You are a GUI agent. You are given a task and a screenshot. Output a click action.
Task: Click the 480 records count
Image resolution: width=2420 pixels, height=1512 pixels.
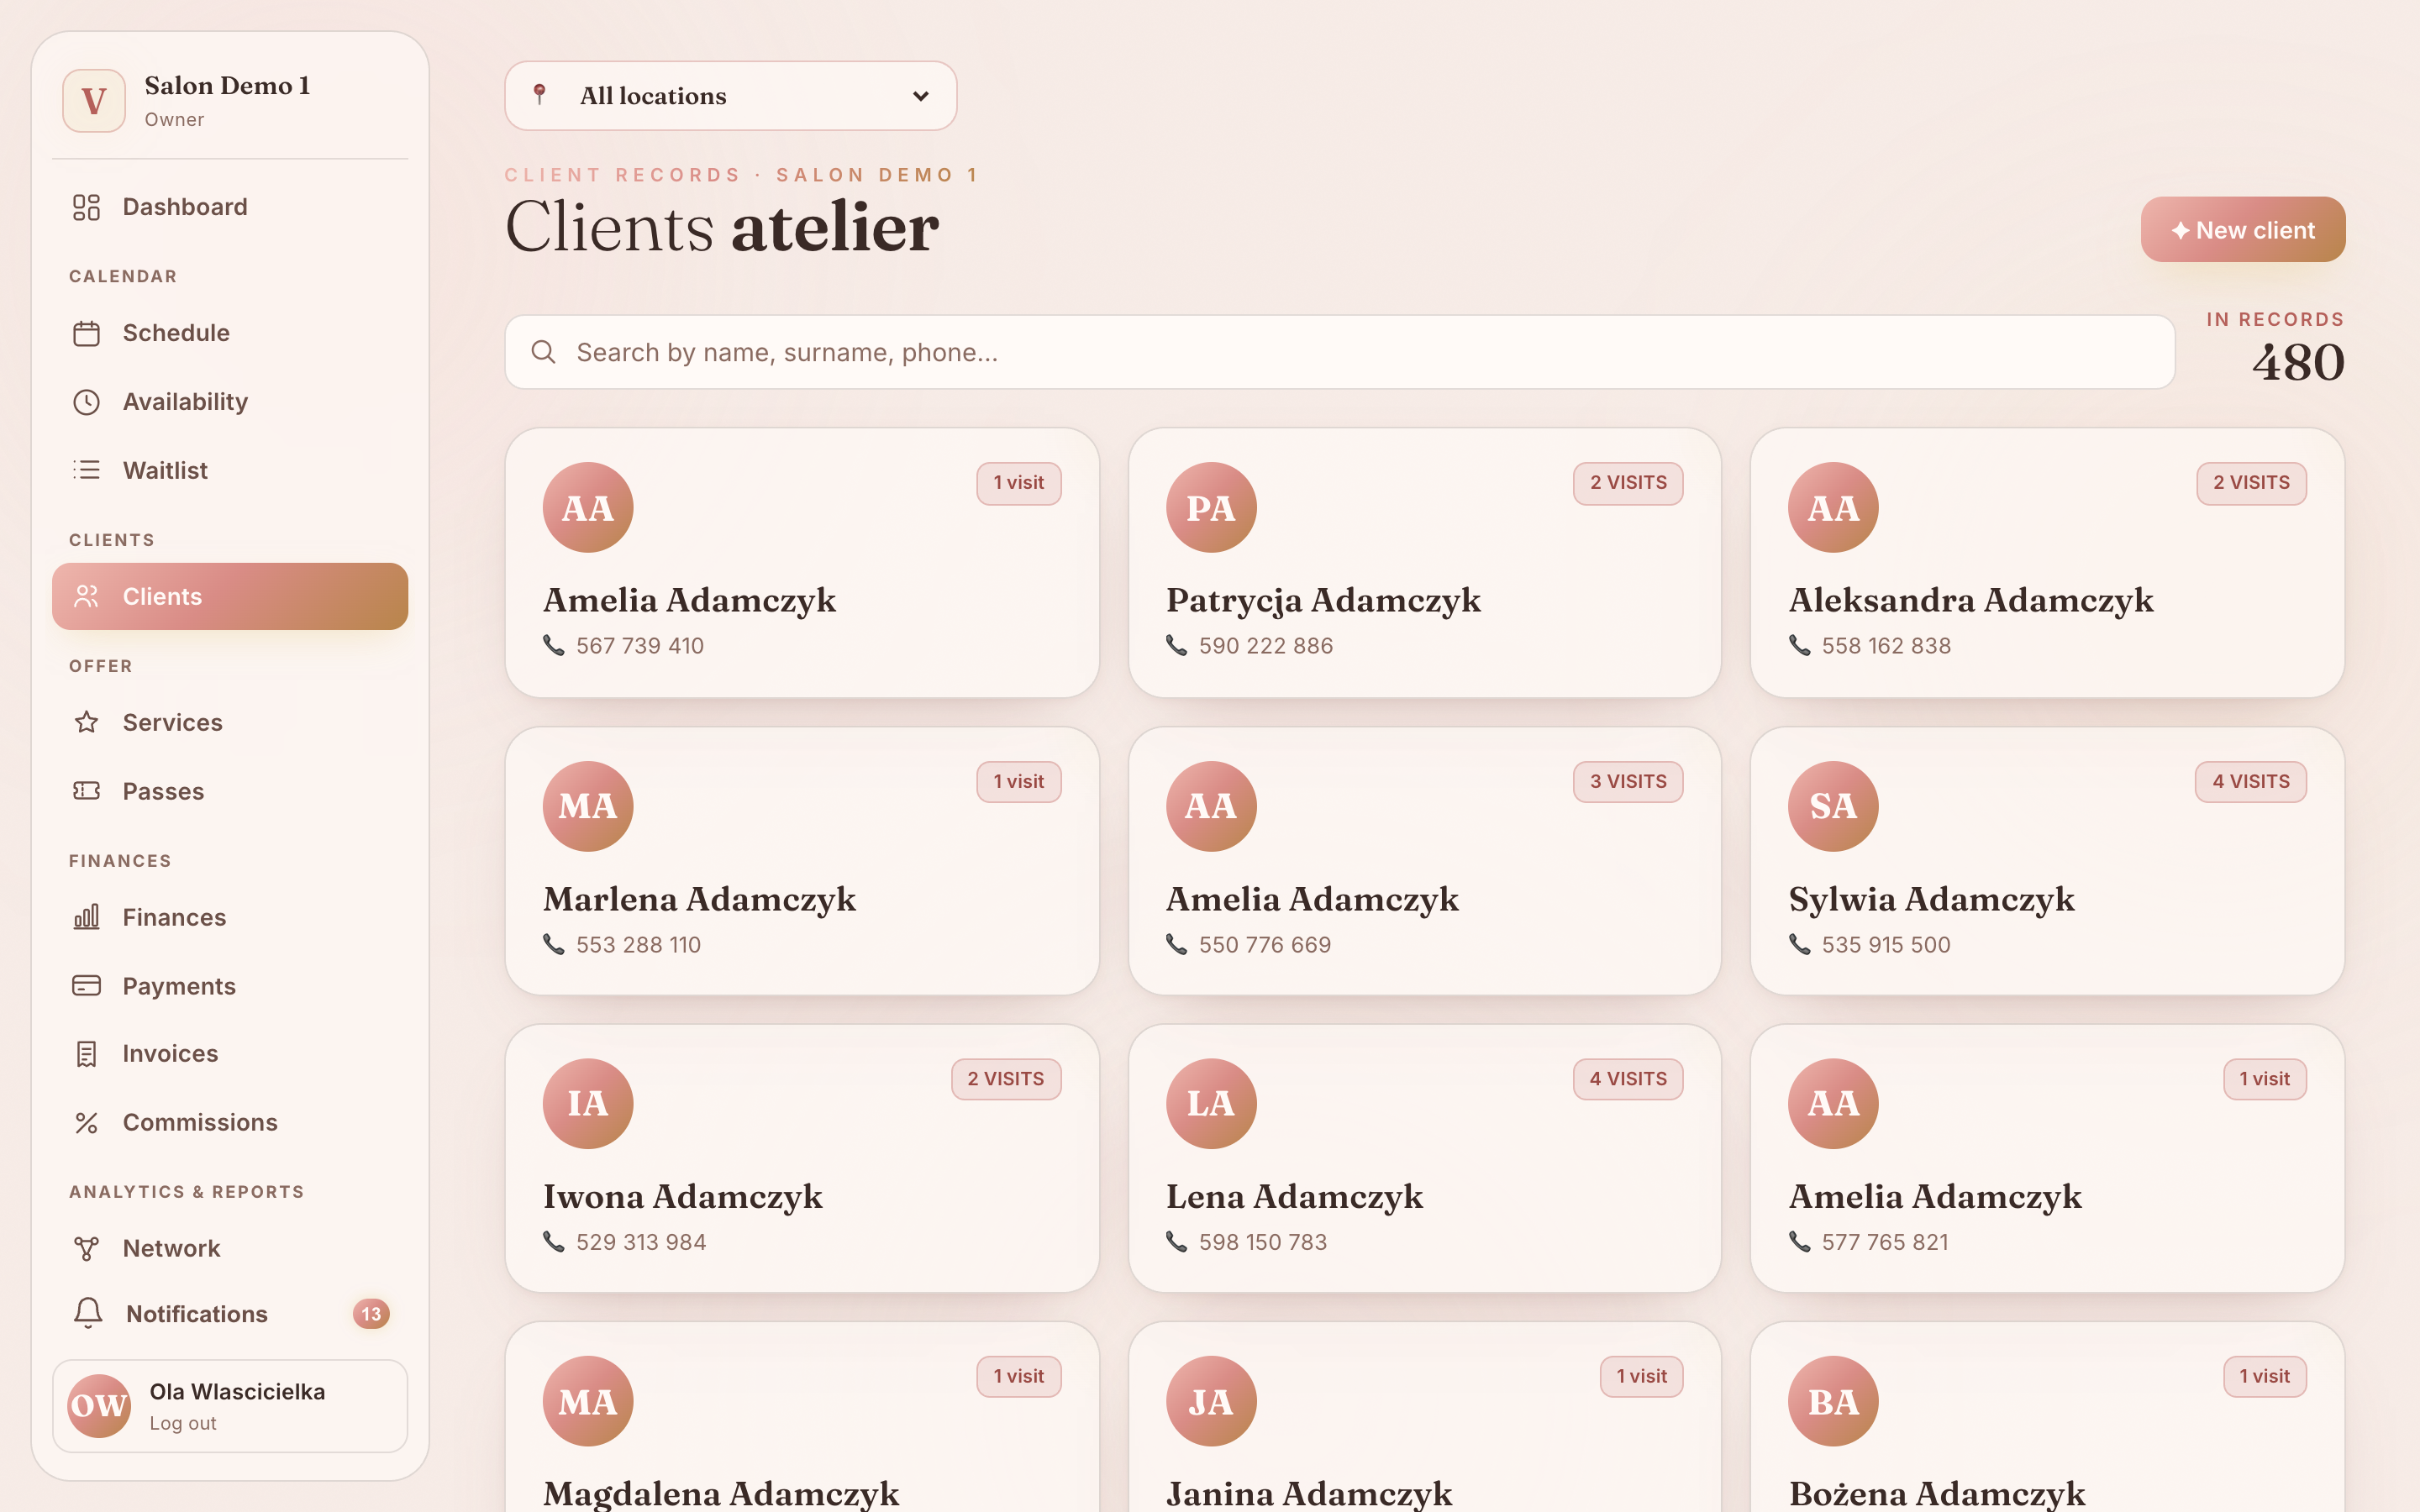point(2298,362)
